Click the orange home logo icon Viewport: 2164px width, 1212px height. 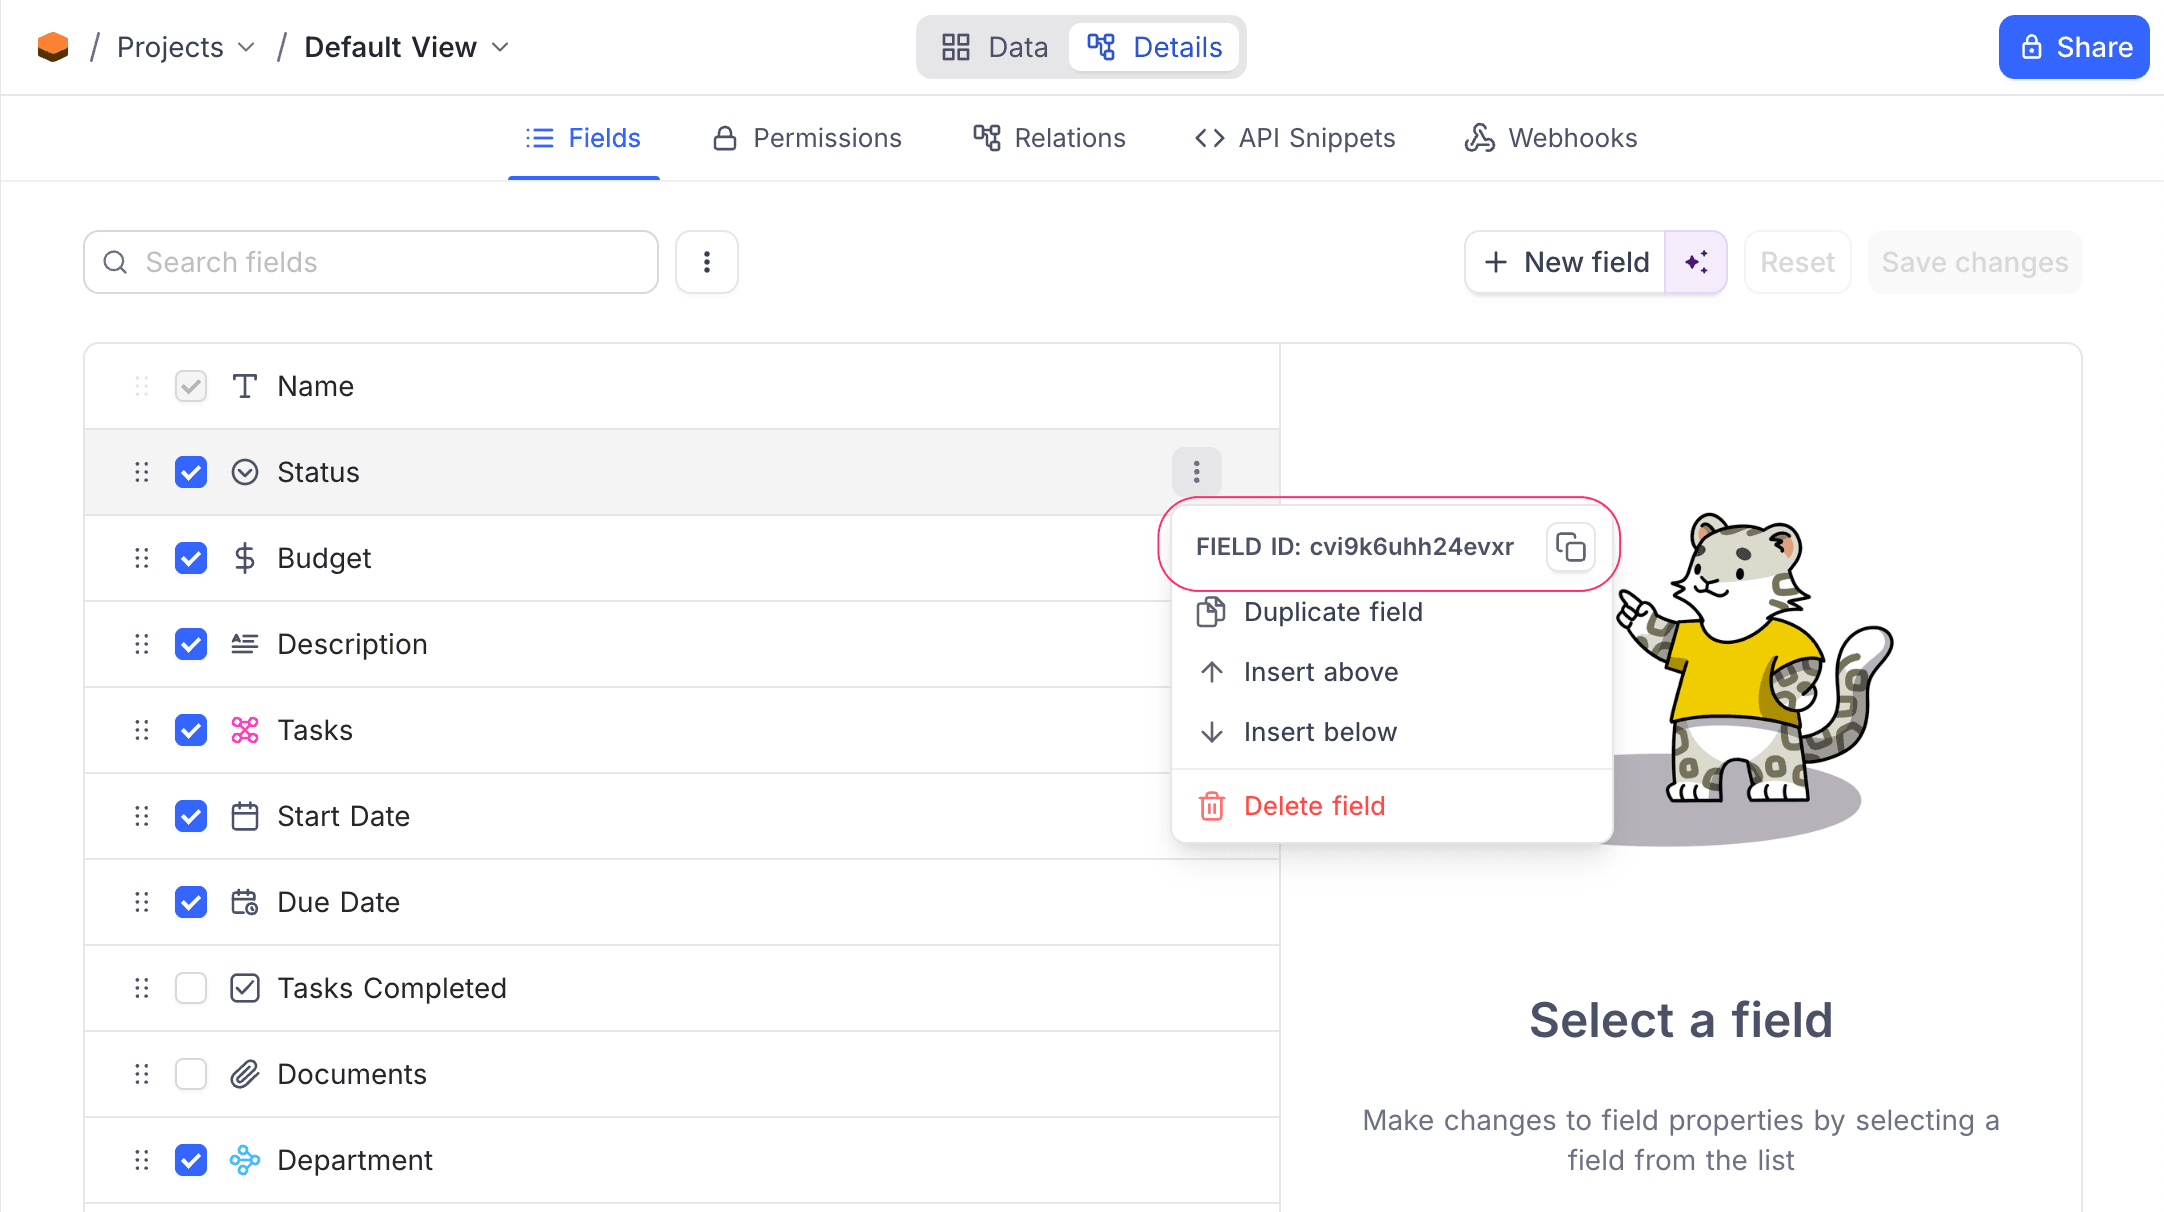pos(53,47)
